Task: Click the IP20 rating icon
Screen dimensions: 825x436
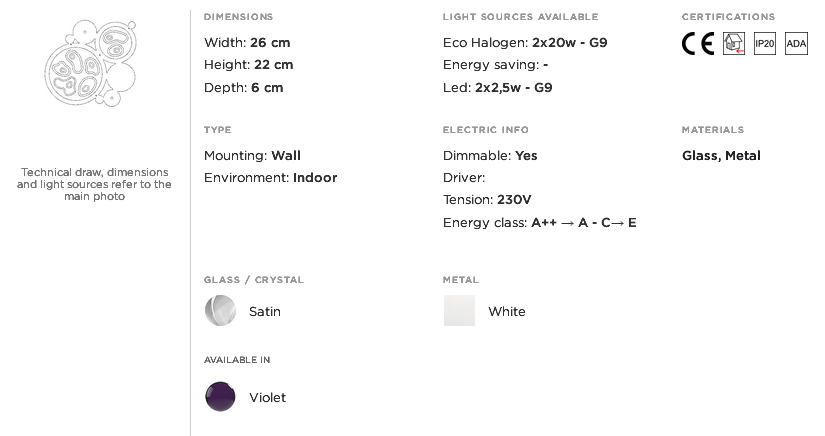Action: pos(764,44)
